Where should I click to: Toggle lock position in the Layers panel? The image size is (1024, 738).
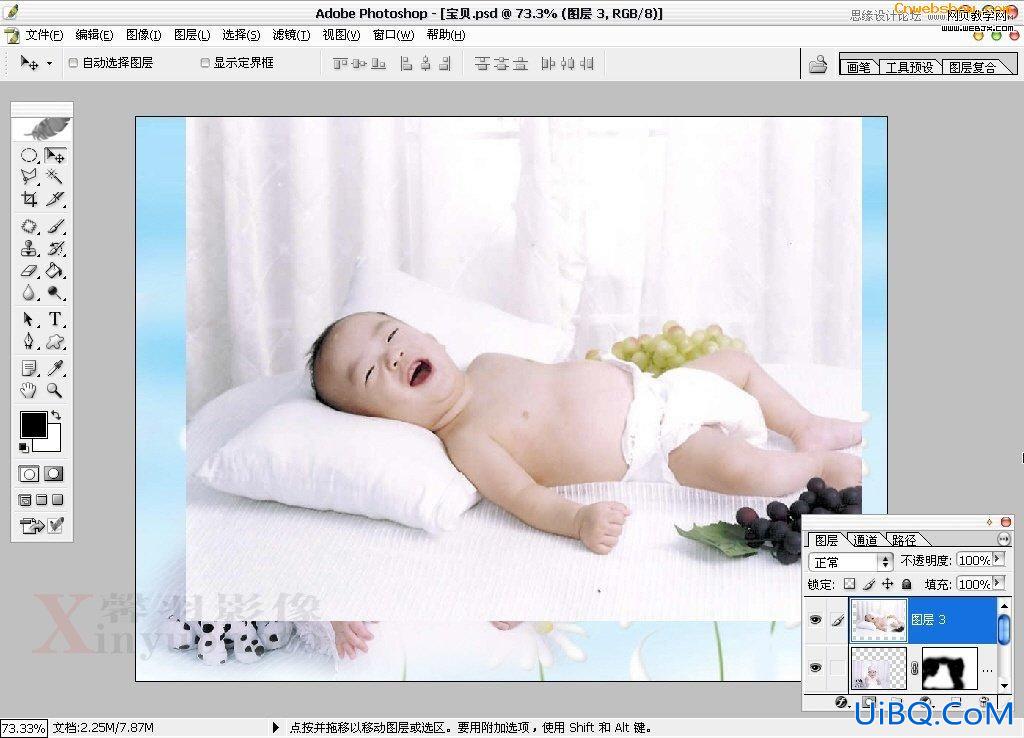click(x=888, y=584)
